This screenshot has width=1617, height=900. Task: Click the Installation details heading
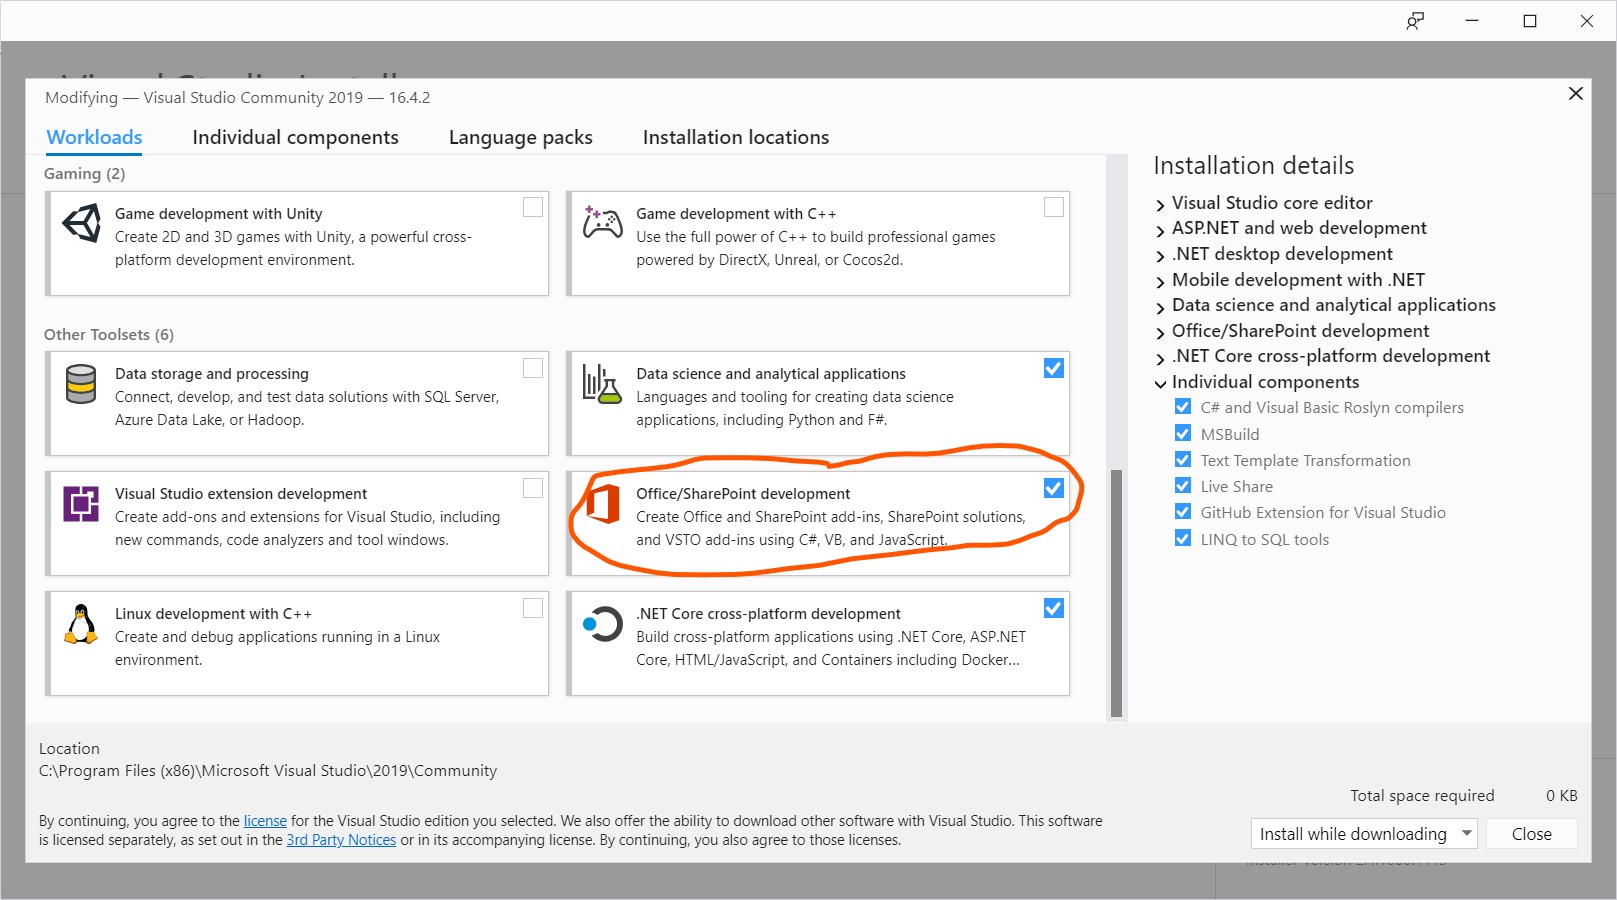pos(1253,165)
